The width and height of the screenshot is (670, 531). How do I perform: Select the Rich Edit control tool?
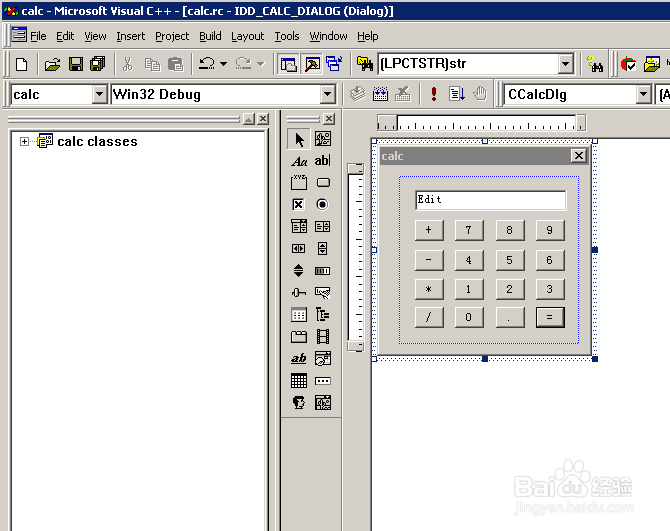click(299, 358)
